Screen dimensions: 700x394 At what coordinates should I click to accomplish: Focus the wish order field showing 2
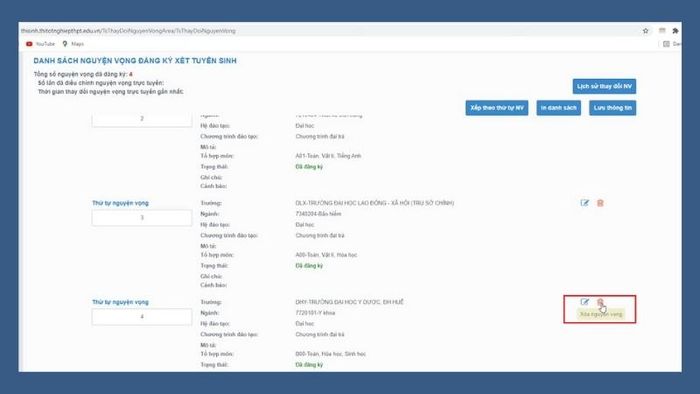[142, 120]
